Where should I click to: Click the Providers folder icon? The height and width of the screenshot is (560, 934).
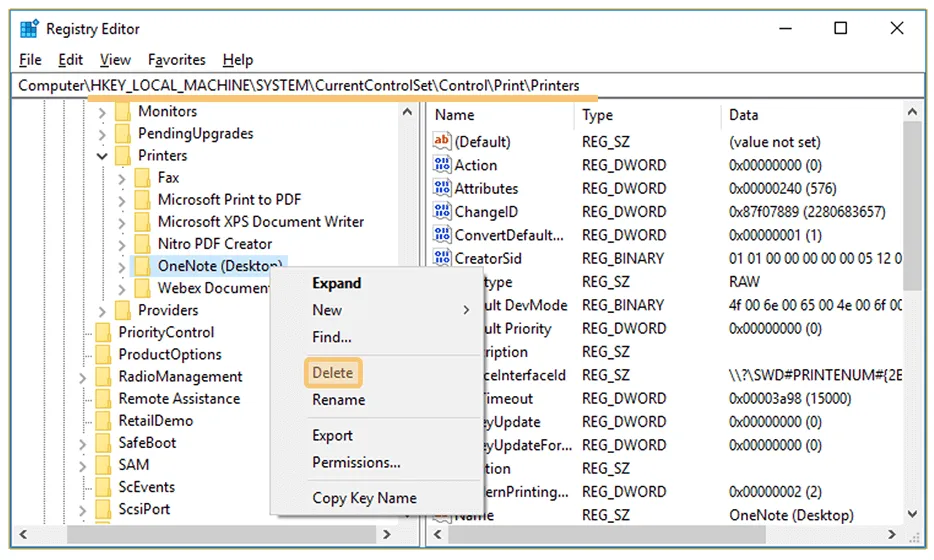123,310
